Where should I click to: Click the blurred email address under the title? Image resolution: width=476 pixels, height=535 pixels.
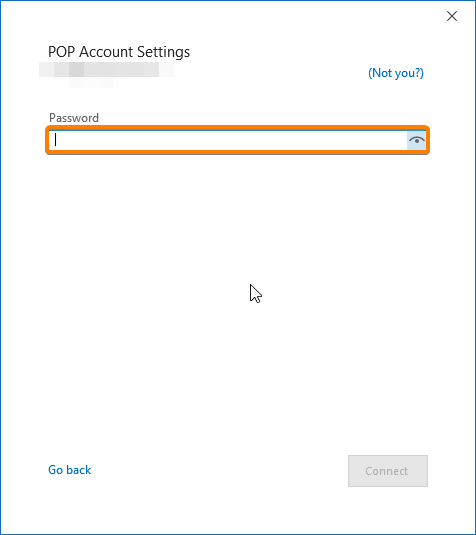click(106, 74)
